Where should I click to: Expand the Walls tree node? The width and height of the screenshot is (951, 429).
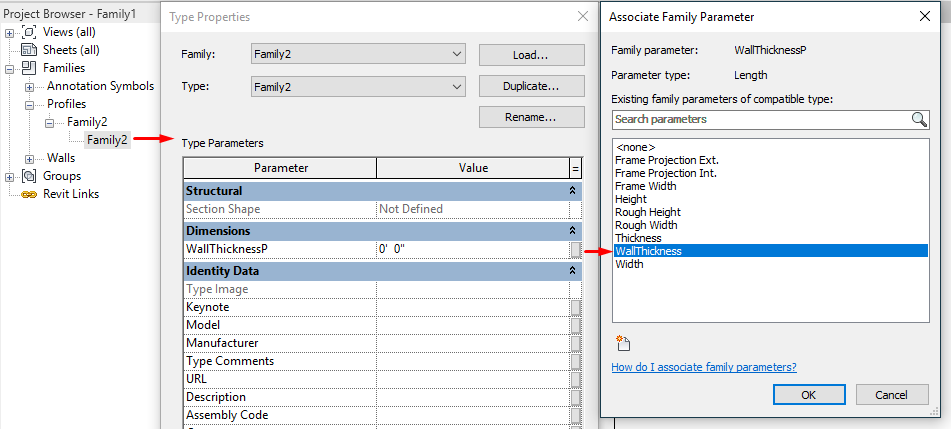pos(30,158)
